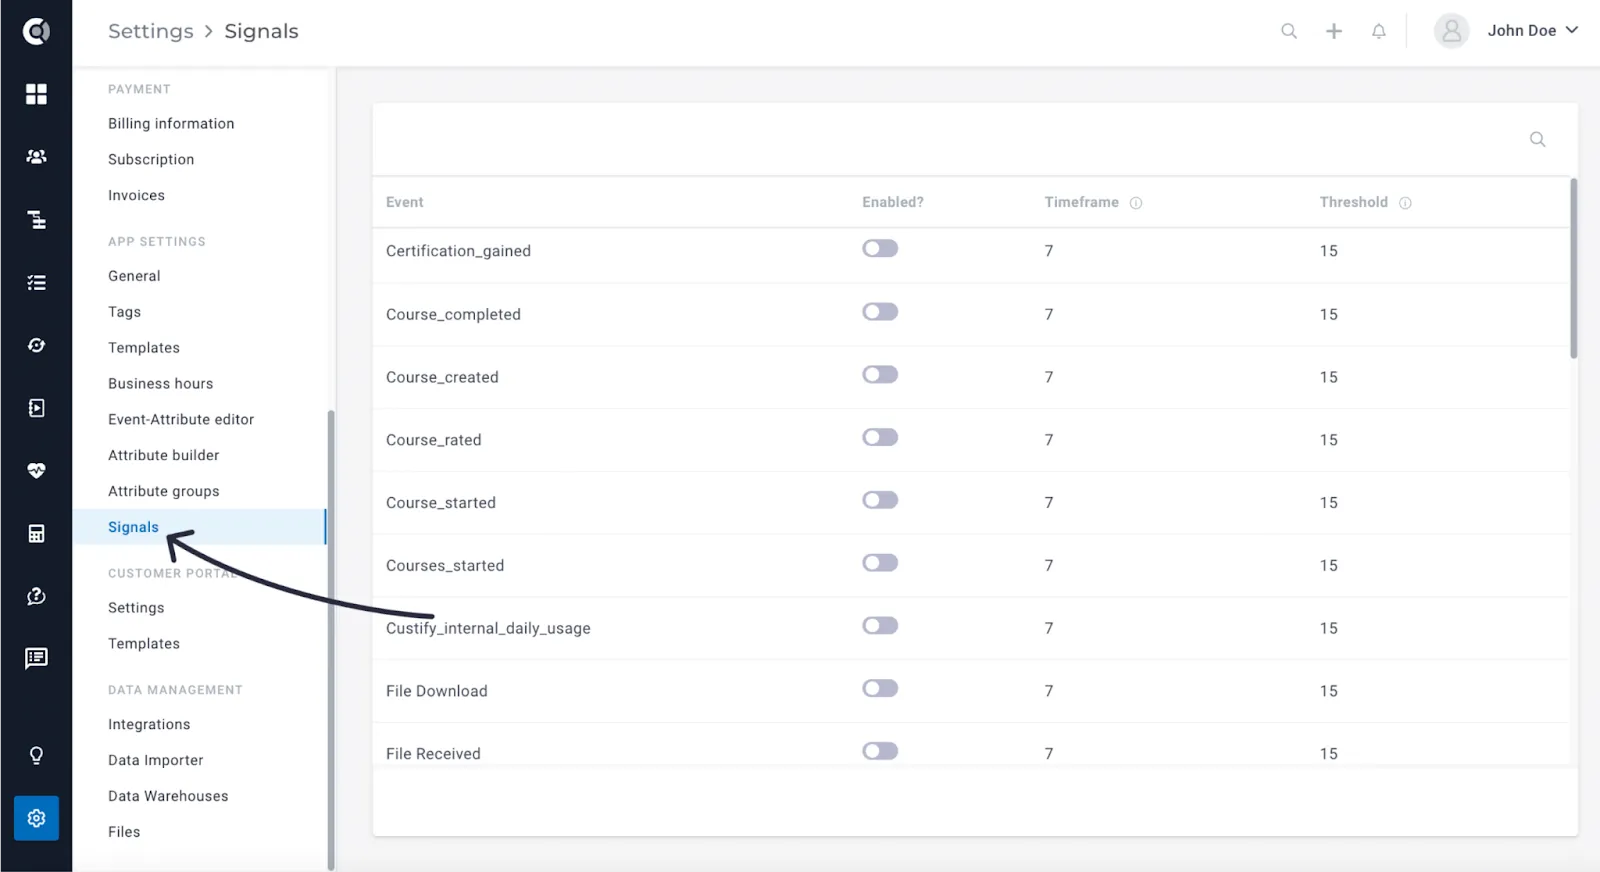The width and height of the screenshot is (1600, 872).
Task: Click the plus add icon in top bar
Action: coord(1334,31)
